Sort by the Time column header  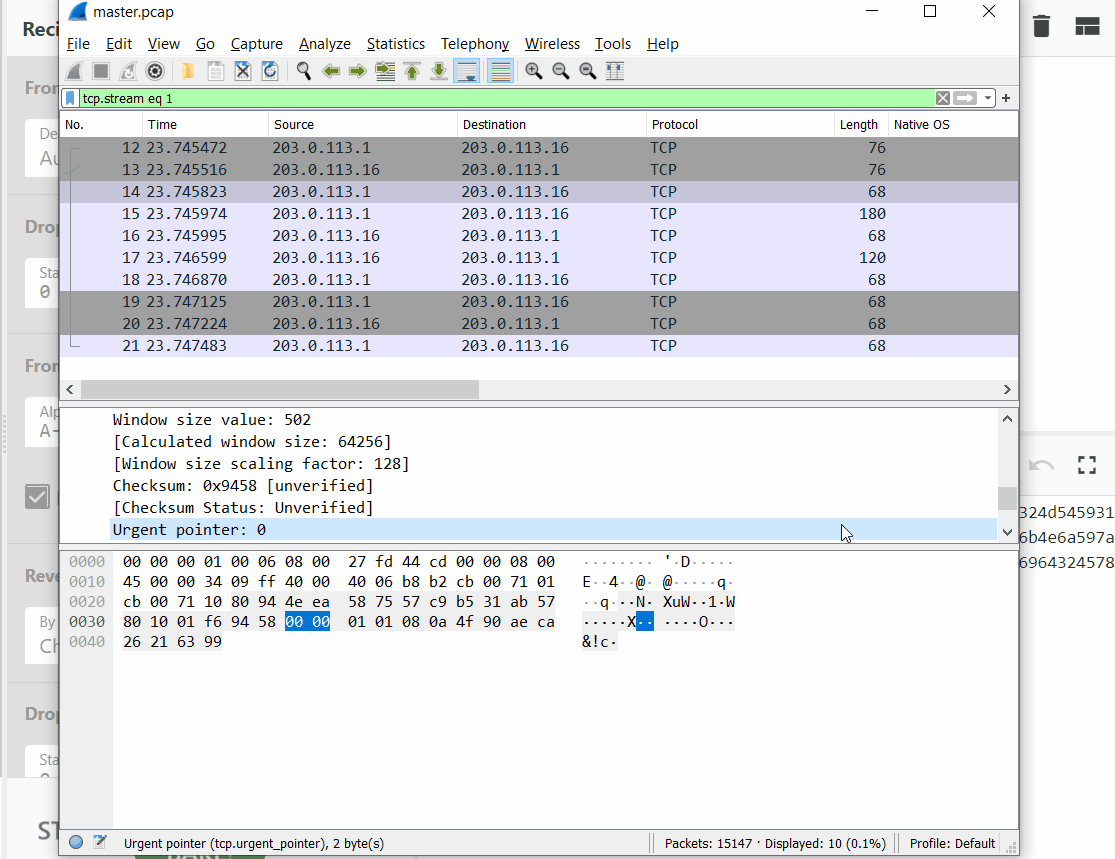[206, 124]
